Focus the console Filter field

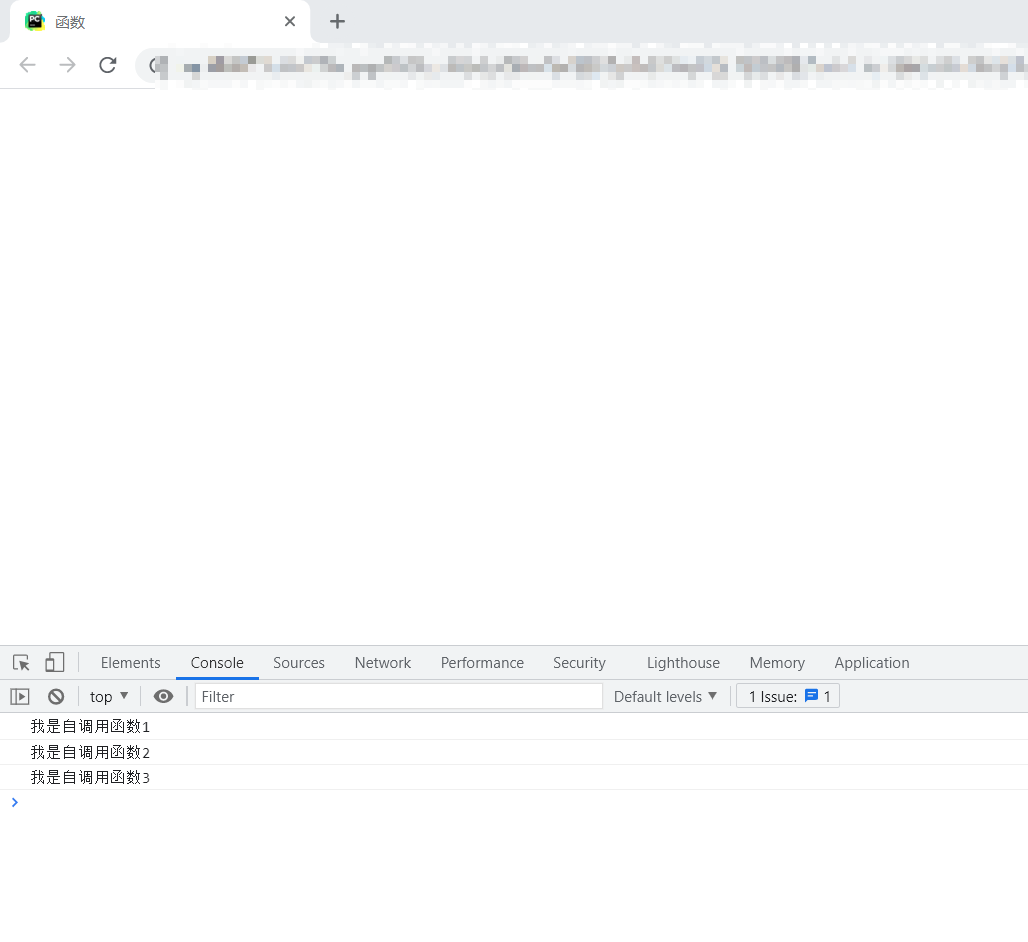(399, 696)
